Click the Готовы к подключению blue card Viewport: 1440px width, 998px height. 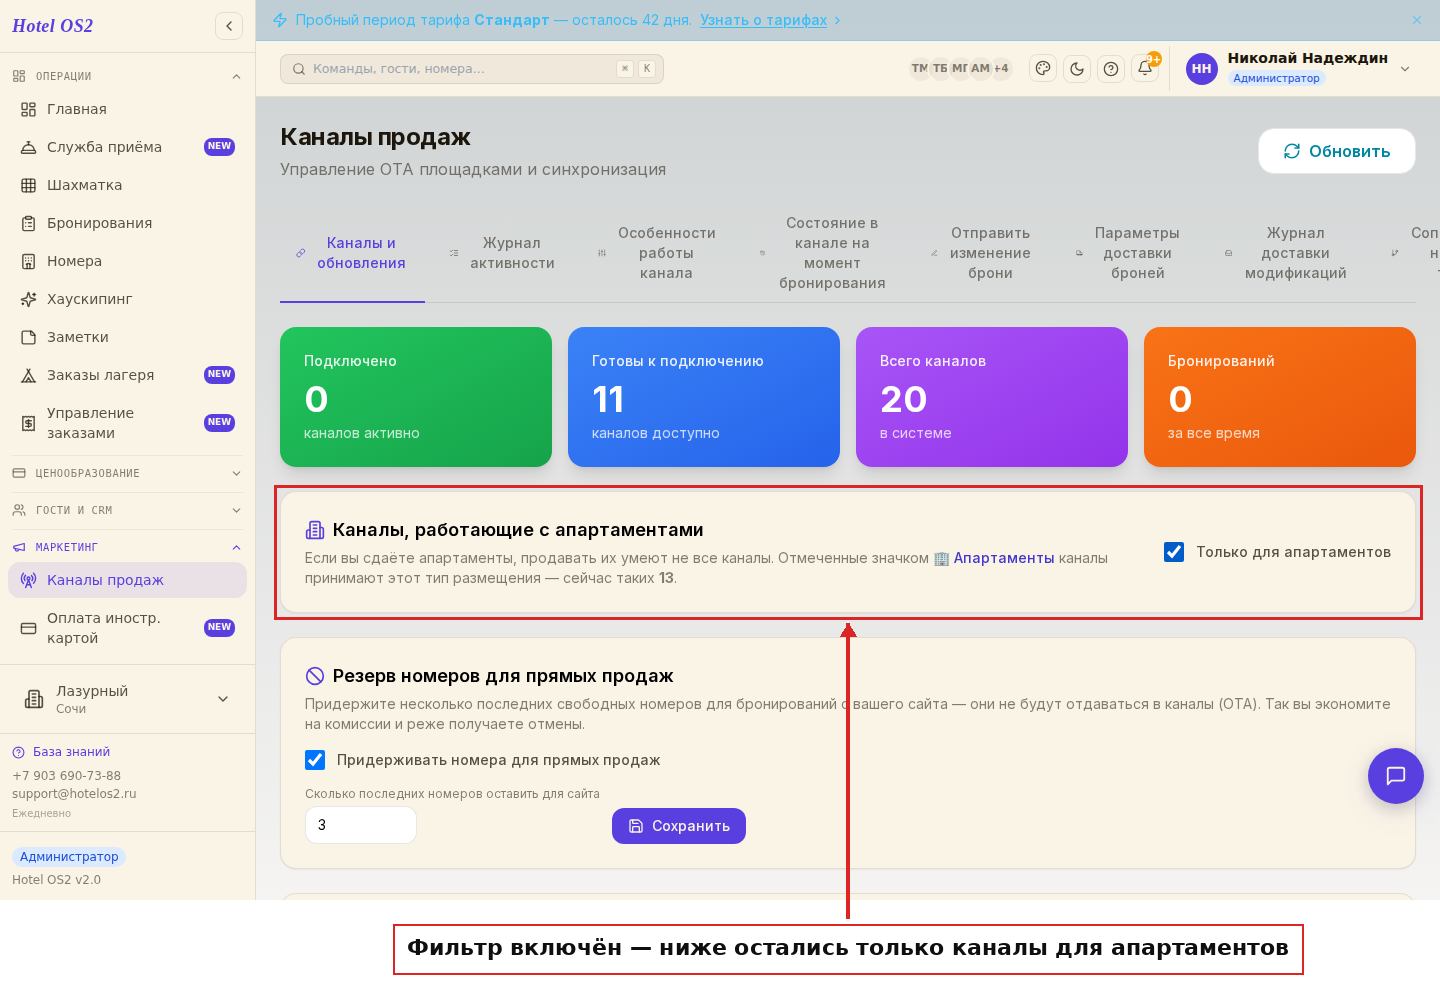(x=704, y=397)
